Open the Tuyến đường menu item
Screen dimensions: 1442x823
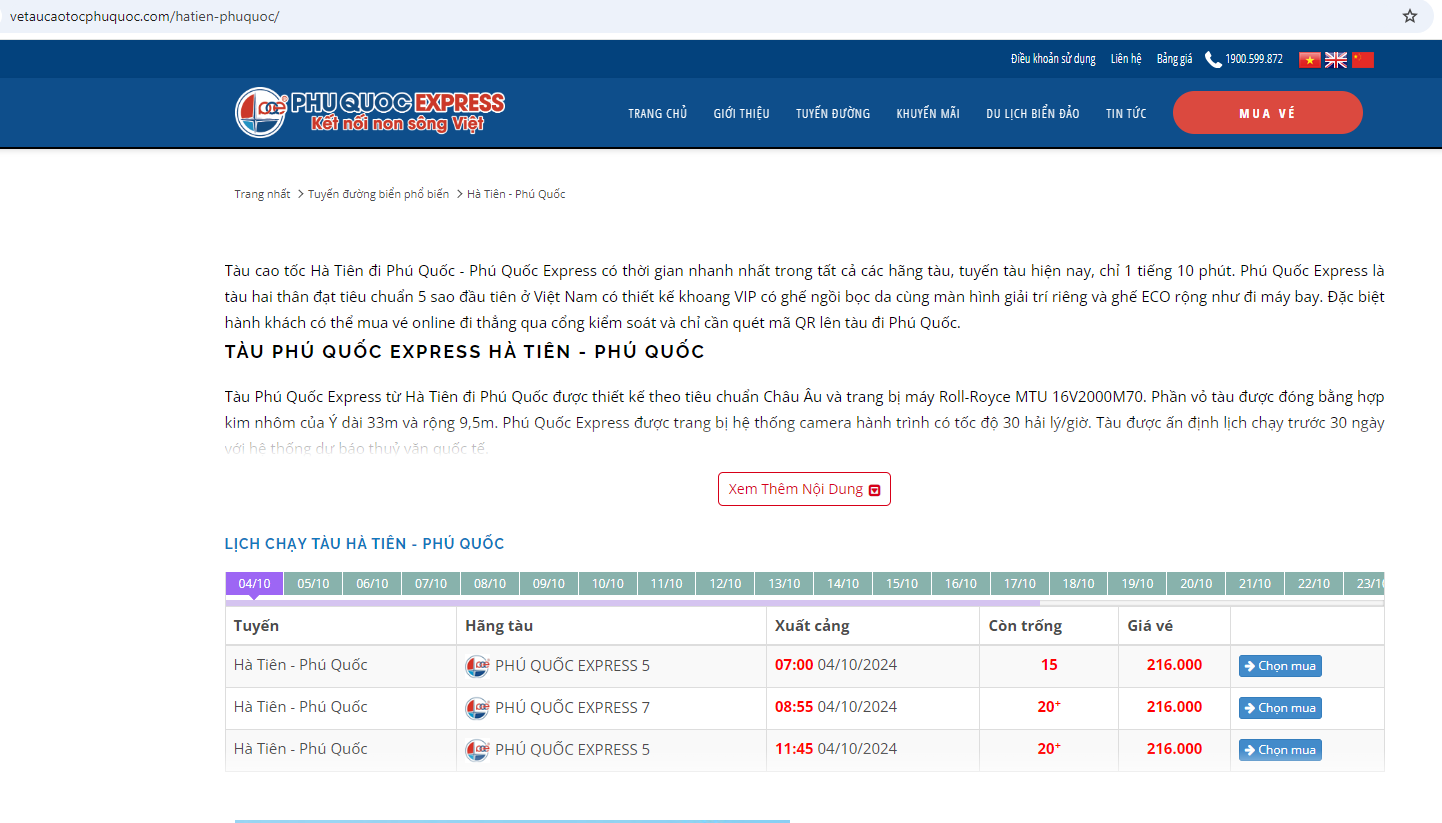833,113
